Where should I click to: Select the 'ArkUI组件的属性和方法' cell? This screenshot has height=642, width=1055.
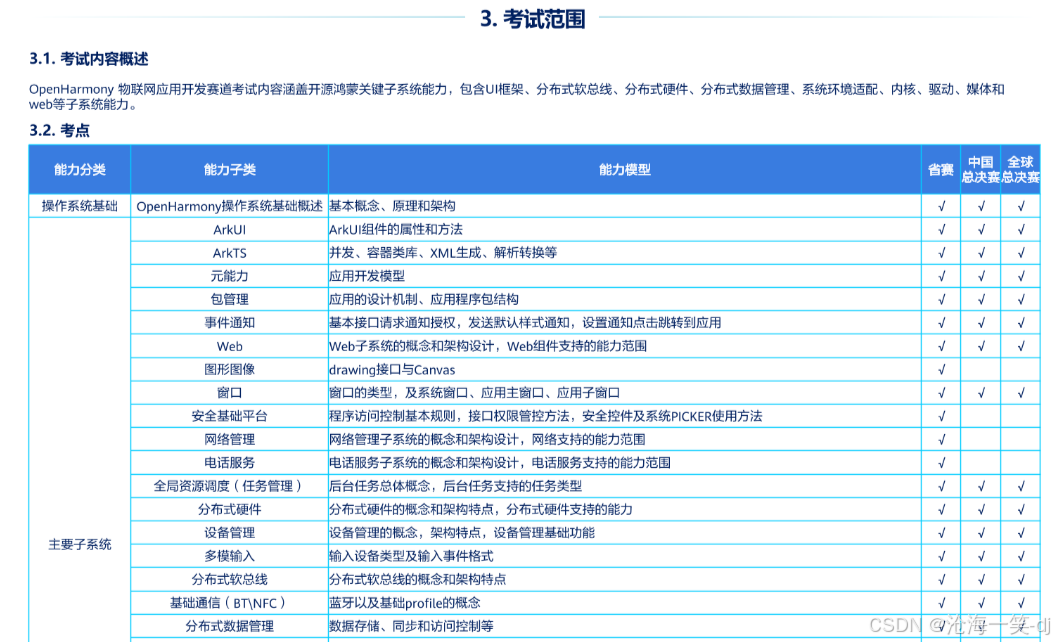pos(624,229)
